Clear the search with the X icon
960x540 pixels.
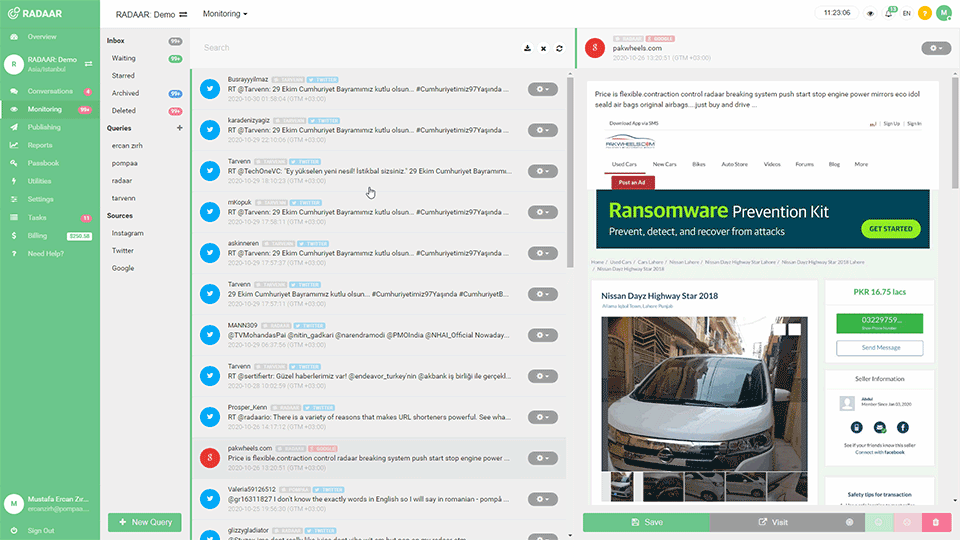coord(543,48)
